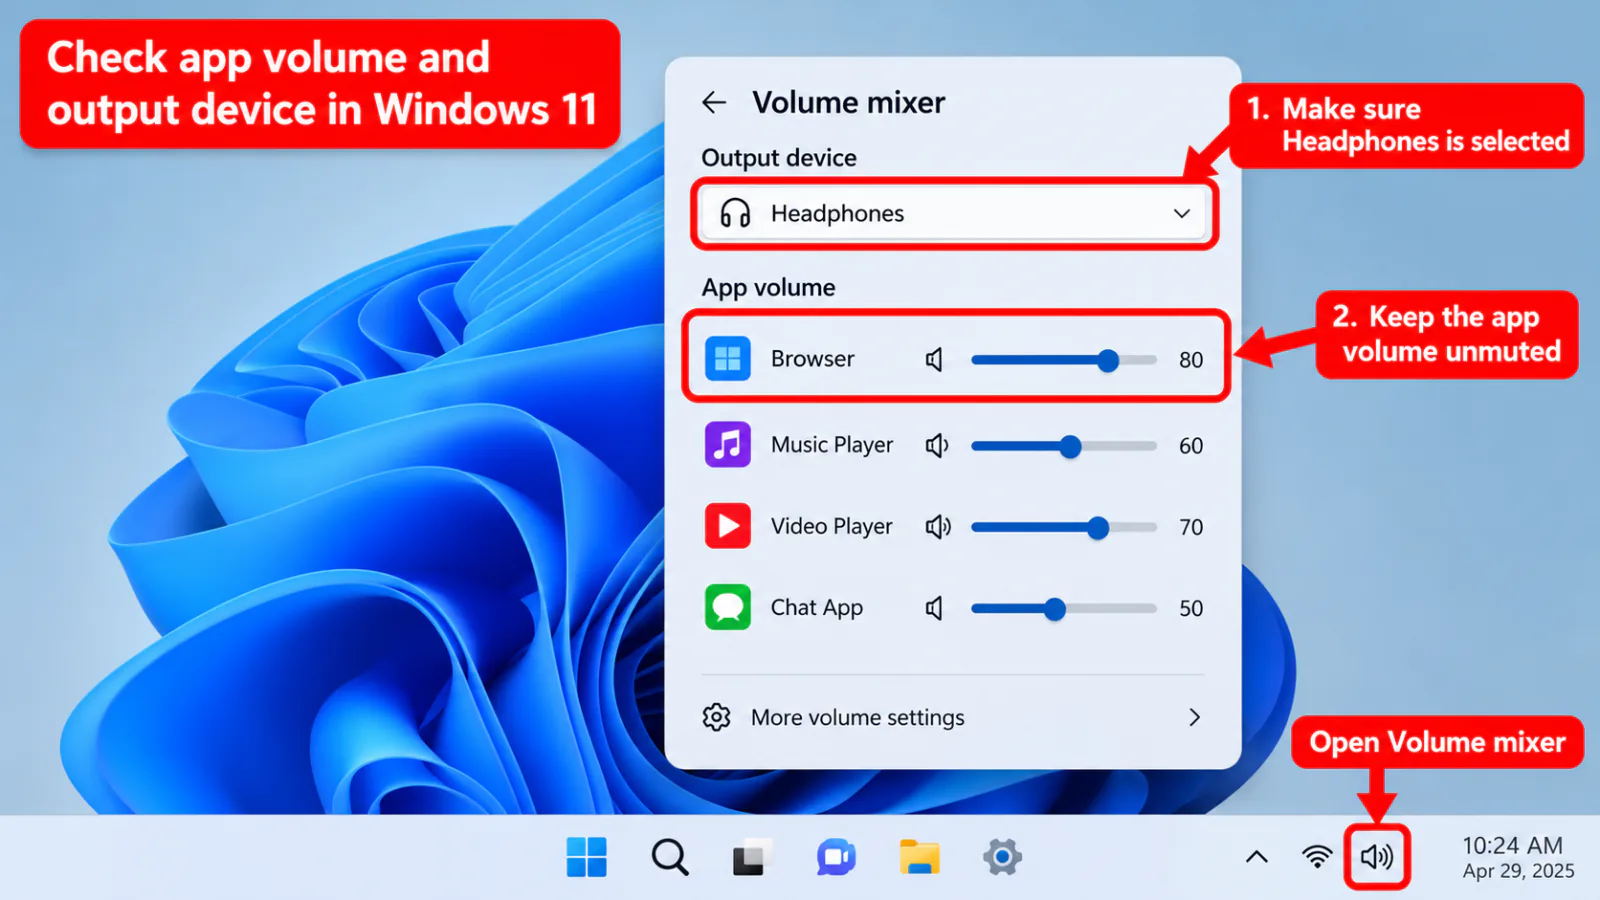The width and height of the screenshot is (1600, 900).
Task: Click the Browser app icon
Action: tap(728, 359)
